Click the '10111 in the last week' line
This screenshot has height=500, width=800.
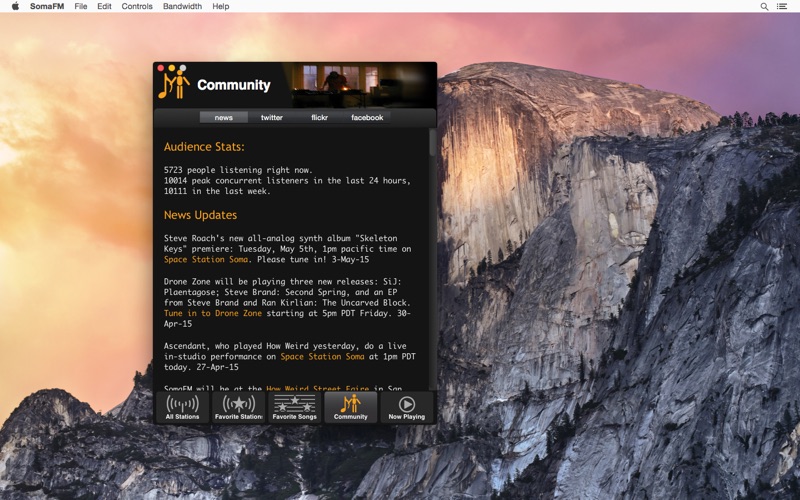pos(217,191)
